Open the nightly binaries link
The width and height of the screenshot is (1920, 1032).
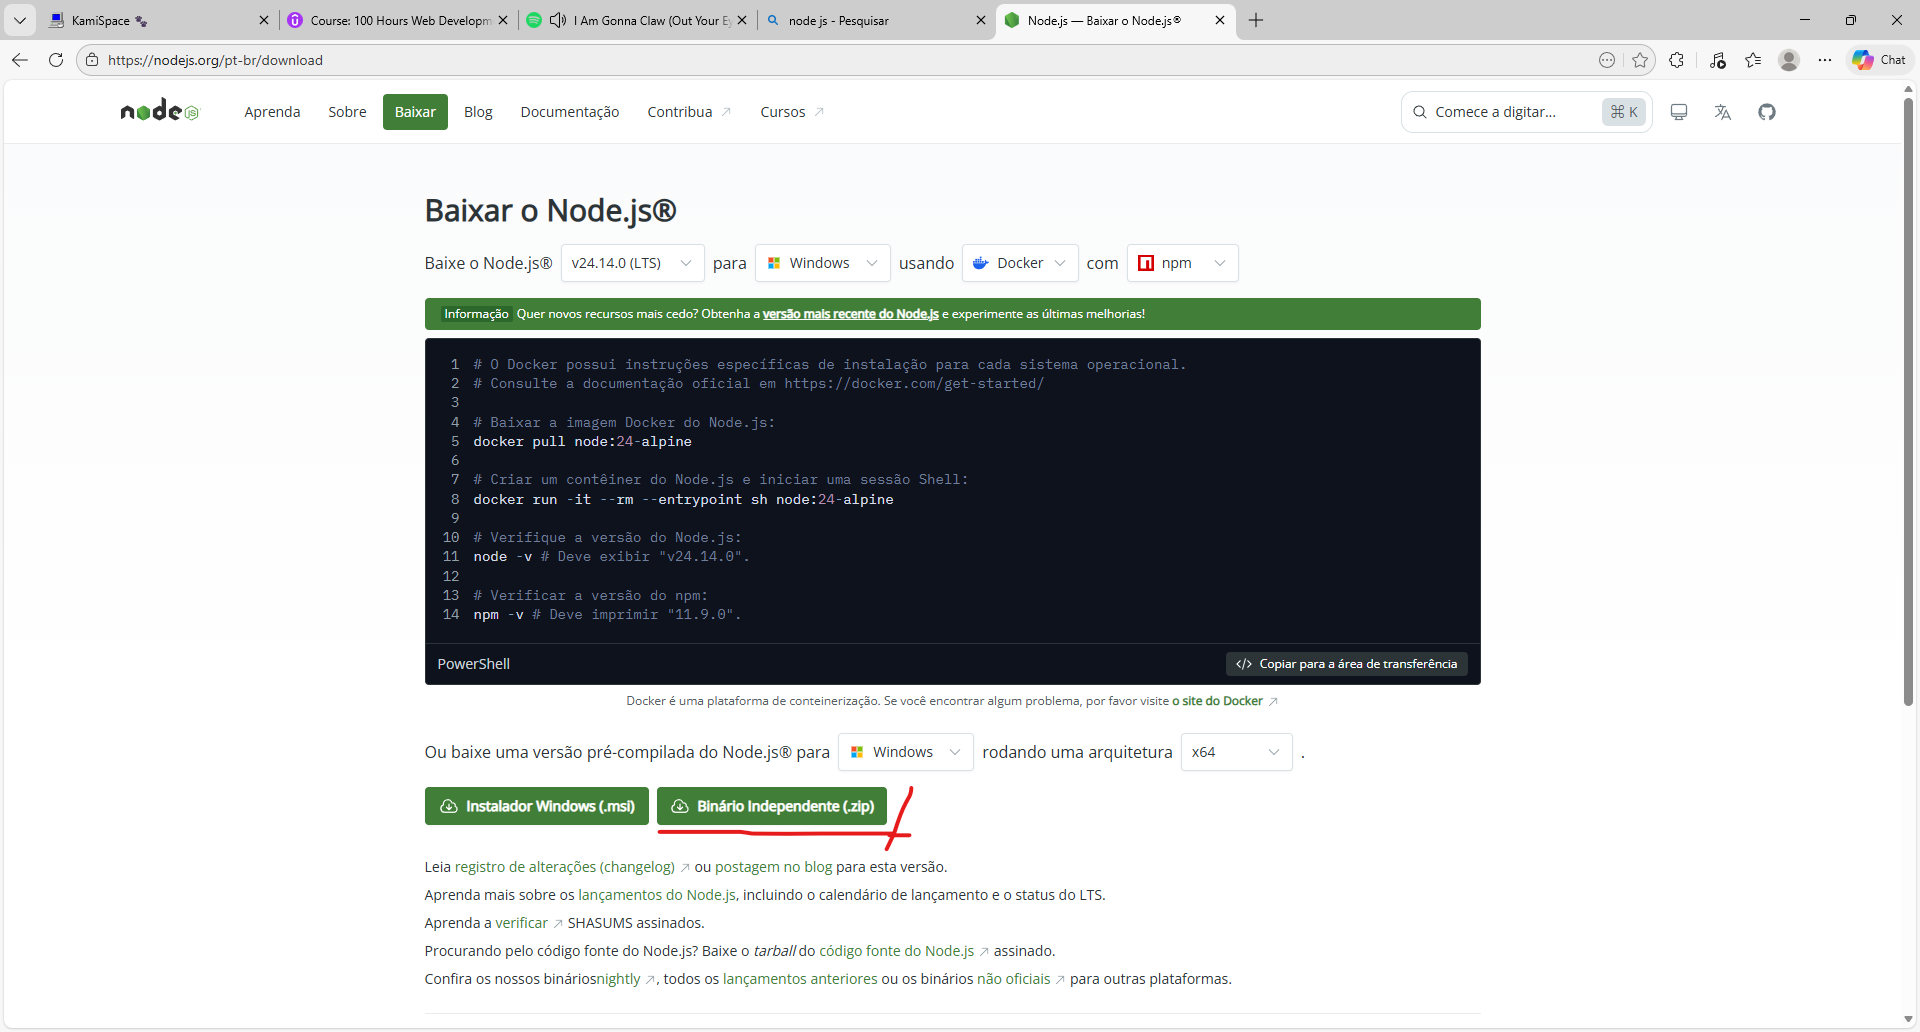[x=625, y=979]
